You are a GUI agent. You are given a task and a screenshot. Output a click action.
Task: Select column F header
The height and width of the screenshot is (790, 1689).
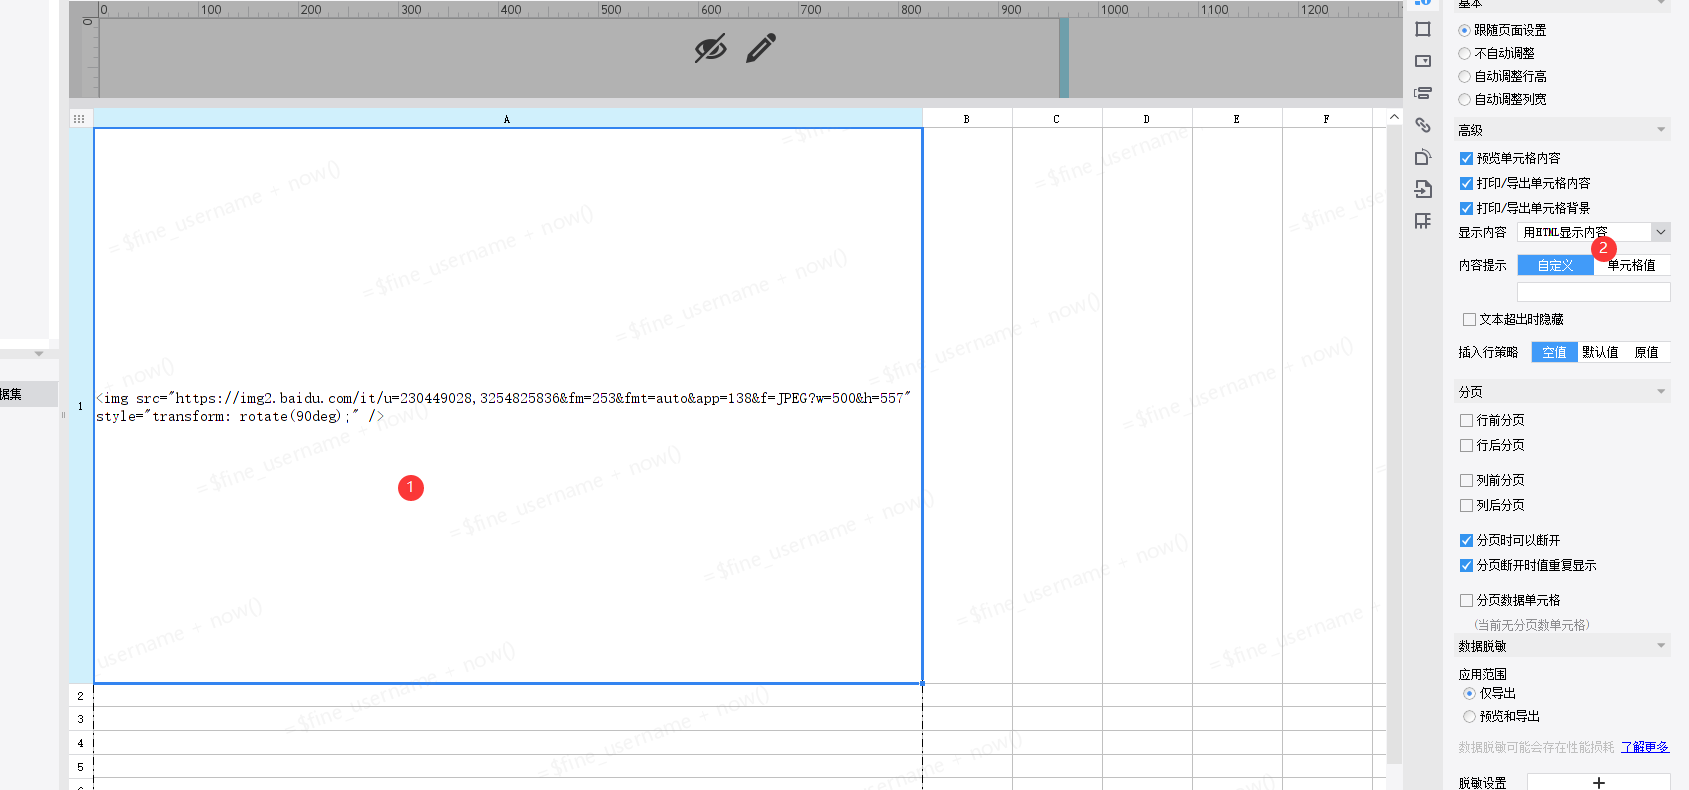click(x=1327, y=119)
